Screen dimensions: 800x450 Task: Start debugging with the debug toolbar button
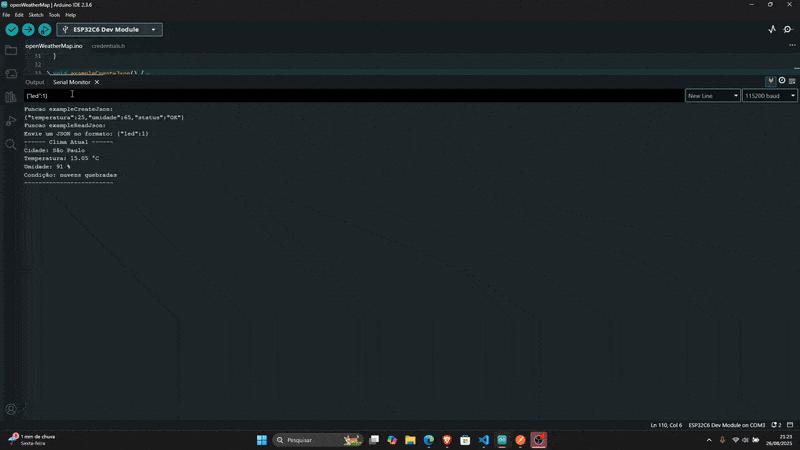point(45,30)
